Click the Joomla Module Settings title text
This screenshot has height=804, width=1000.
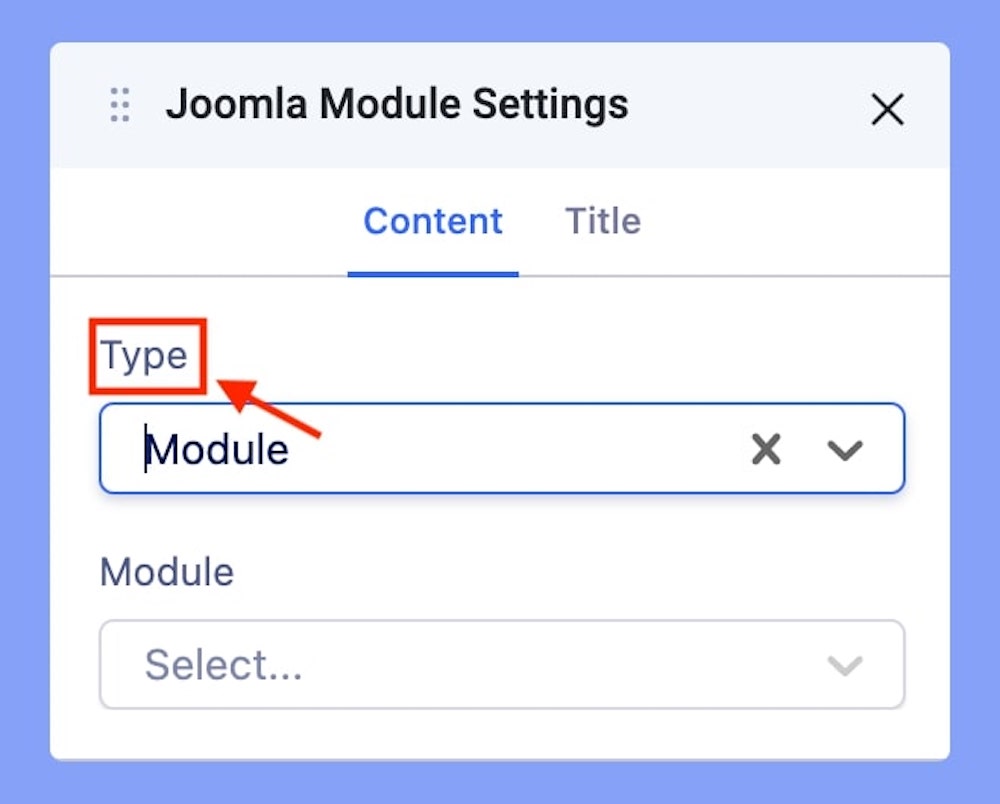[397, 104]
